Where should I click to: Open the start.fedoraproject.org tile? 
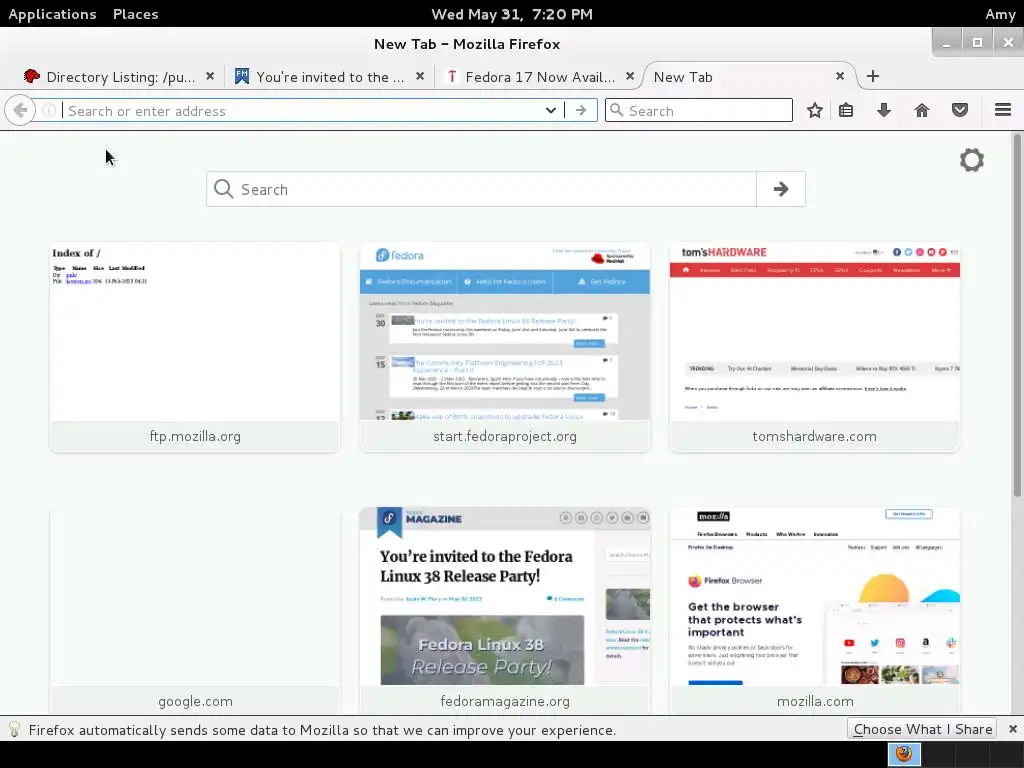pyautogui.click(x=505, y=347)
